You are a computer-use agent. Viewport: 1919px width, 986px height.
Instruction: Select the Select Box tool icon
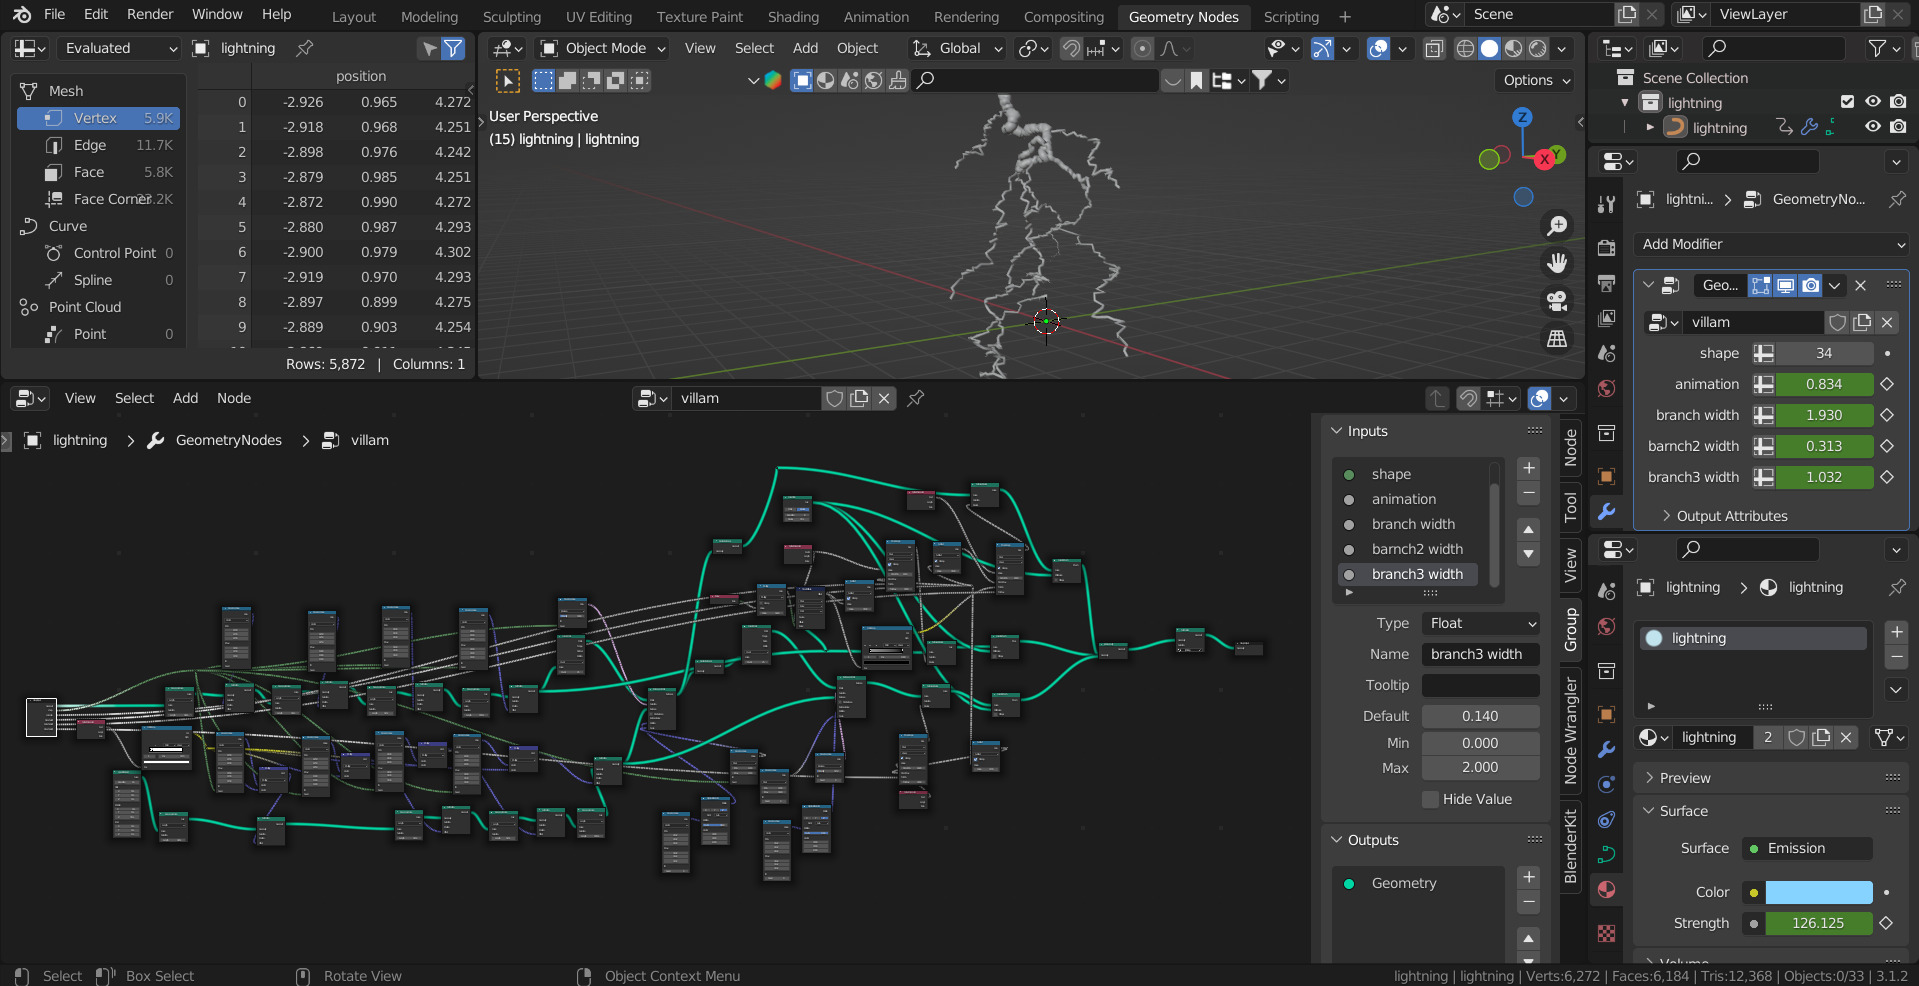coord(508,81)
